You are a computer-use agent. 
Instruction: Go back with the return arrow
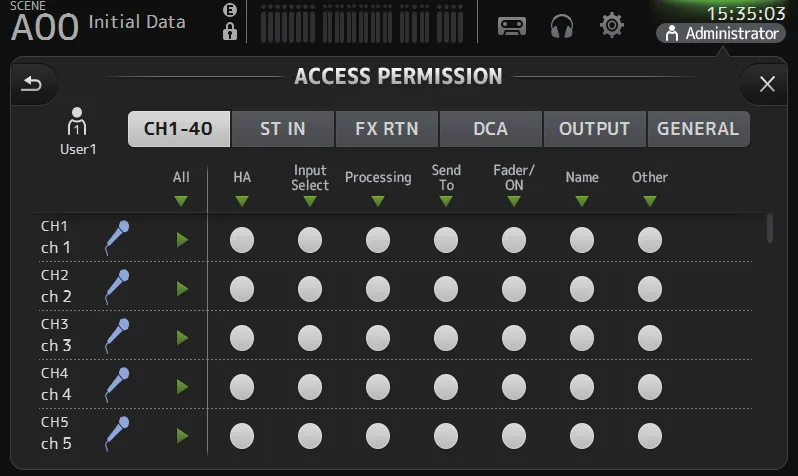click(32, 83)
